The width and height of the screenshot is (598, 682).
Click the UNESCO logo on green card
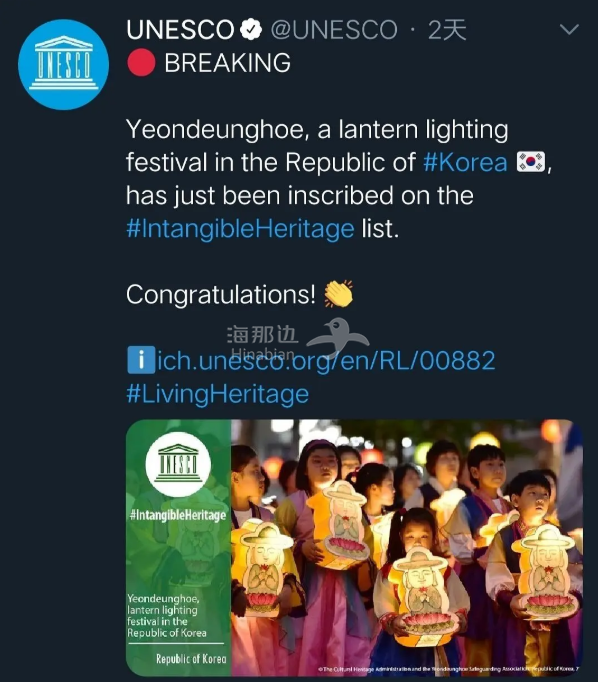178,464
